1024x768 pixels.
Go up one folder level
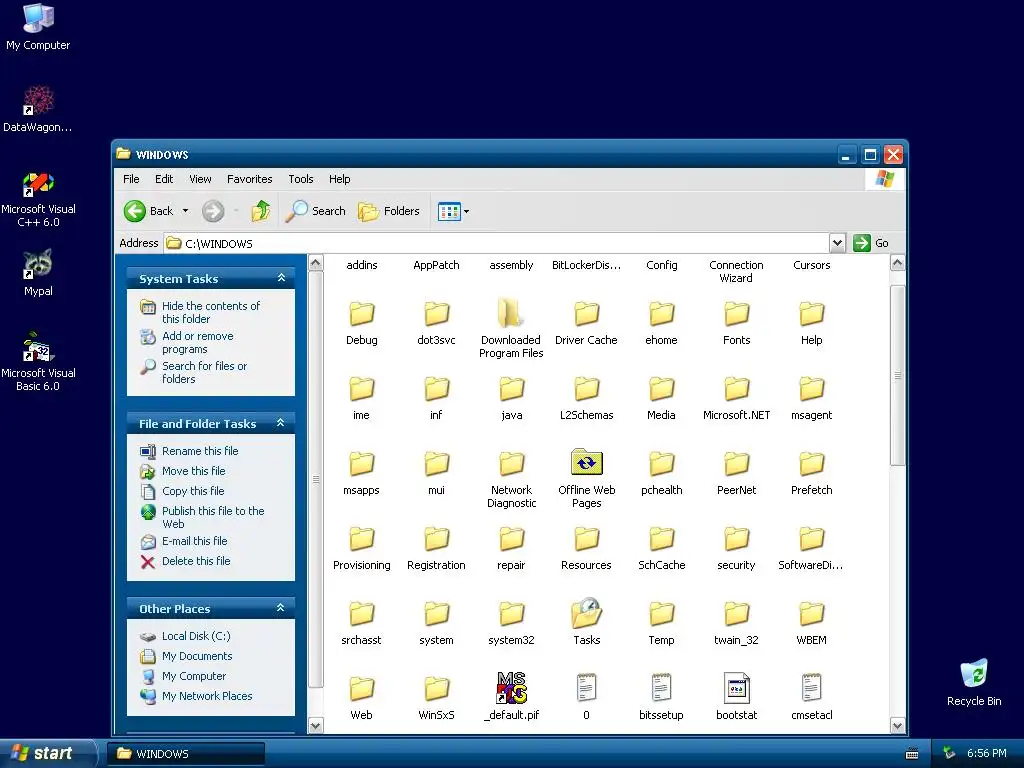261,211
